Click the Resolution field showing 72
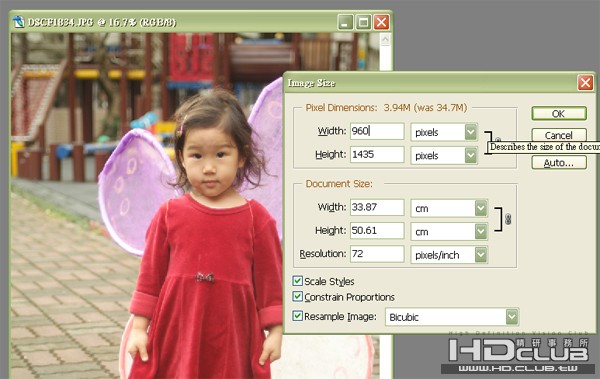This screenshot has height=379, width=600. 377,254
